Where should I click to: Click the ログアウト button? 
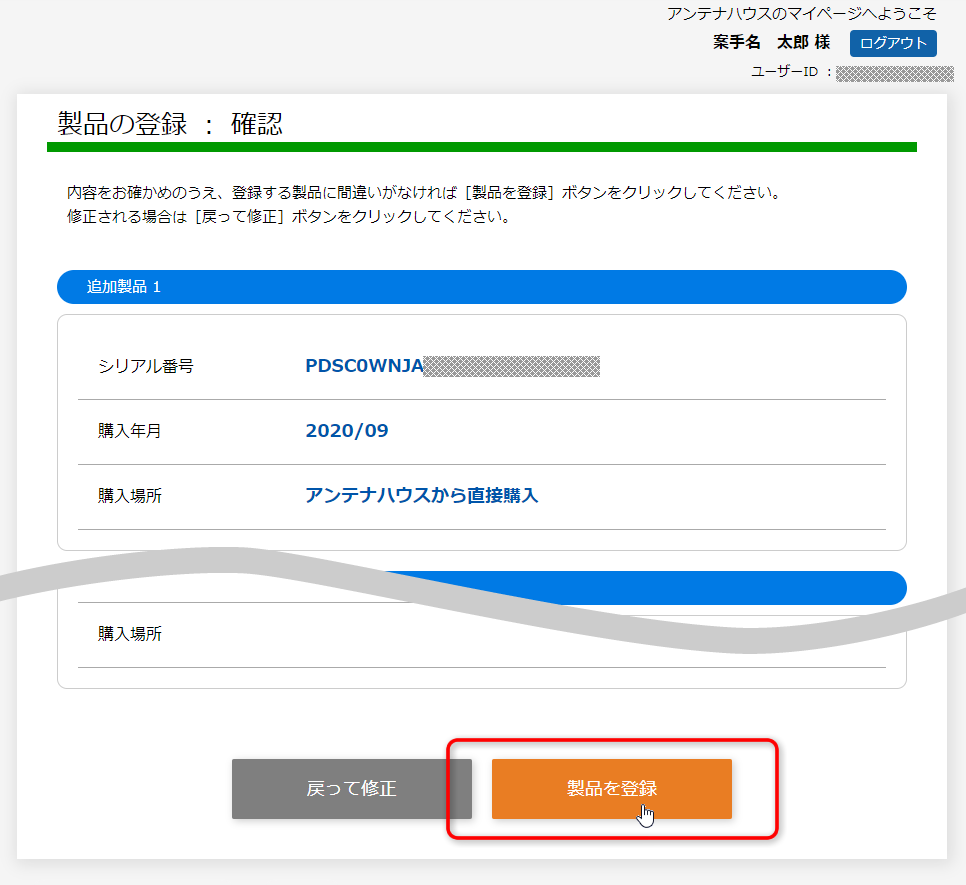893,43
